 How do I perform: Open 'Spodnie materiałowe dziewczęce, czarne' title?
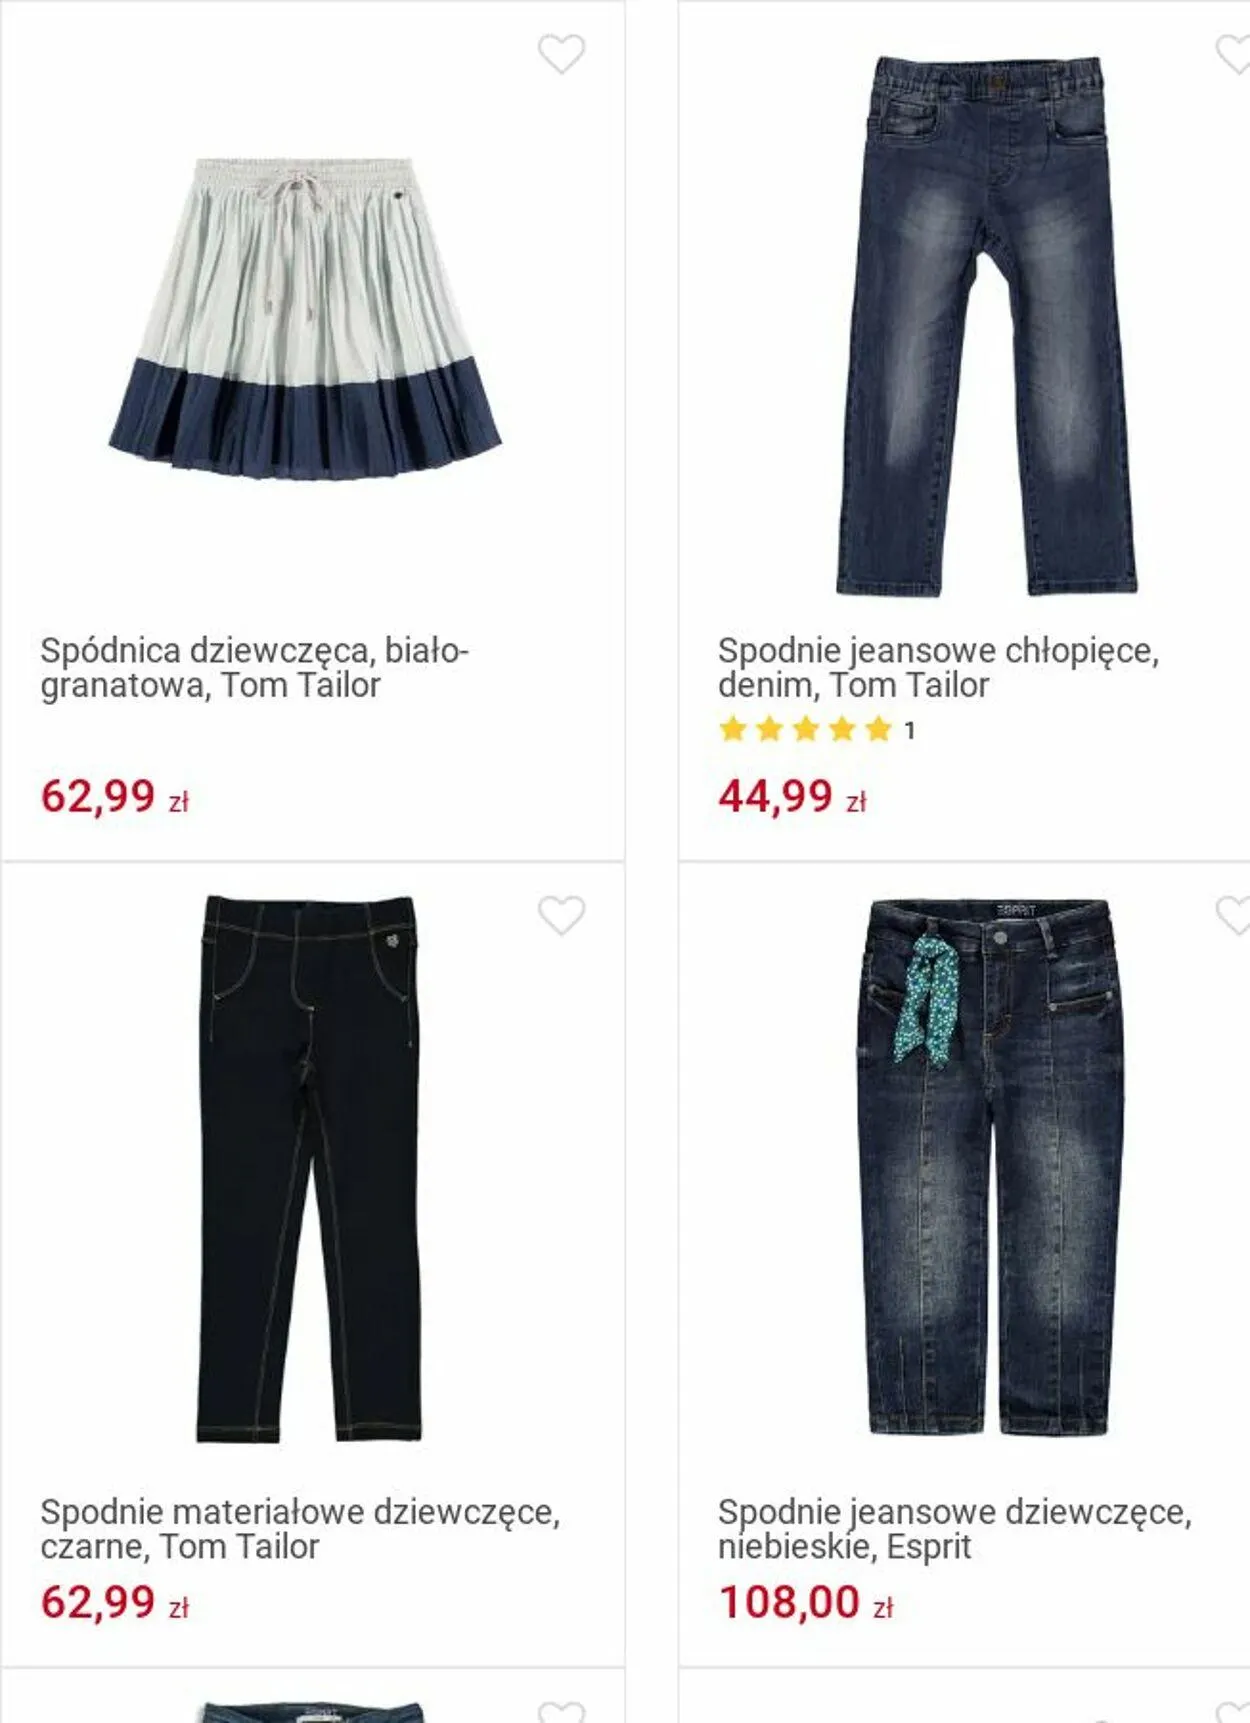click(300, 1529)
